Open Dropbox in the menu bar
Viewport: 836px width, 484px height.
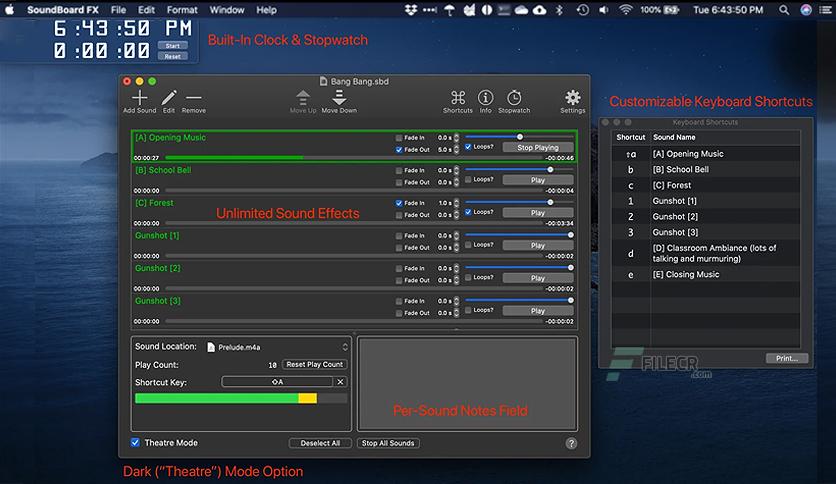point(411,10)
